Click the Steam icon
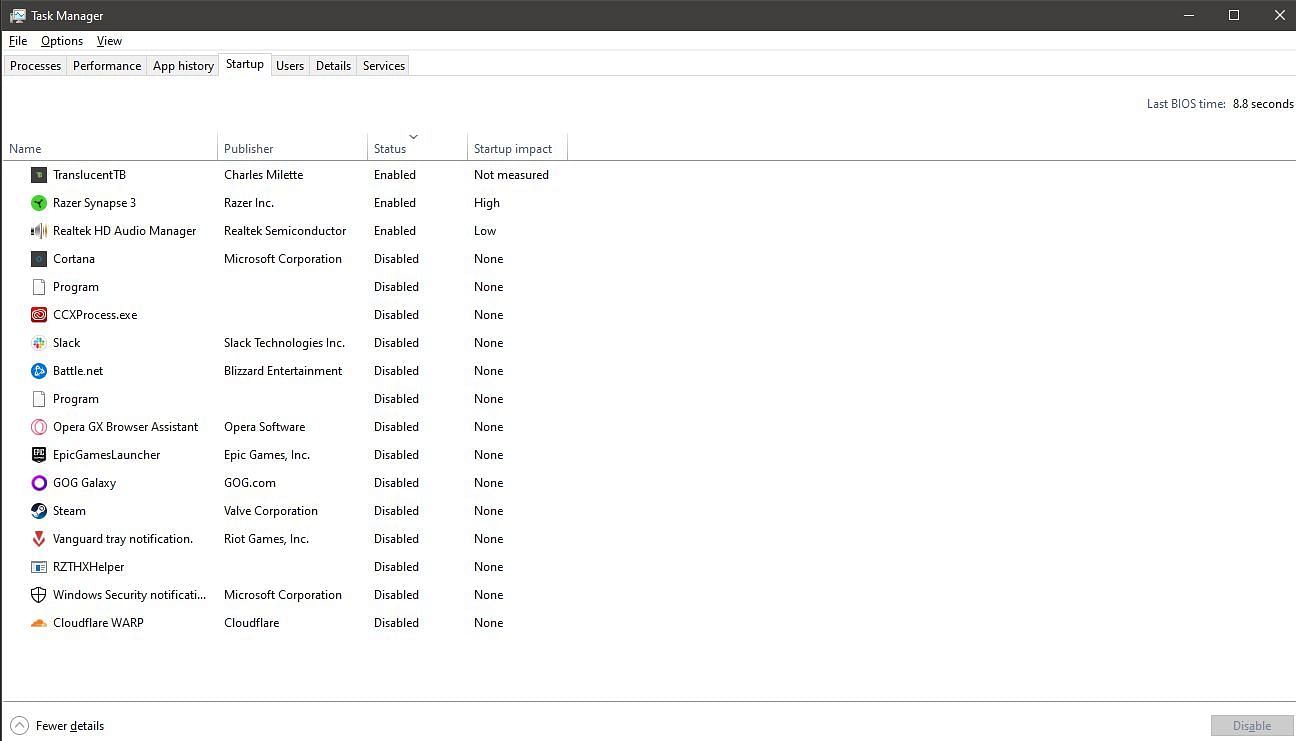This screenshot has width=1296, height=741. tap(39, 511)
